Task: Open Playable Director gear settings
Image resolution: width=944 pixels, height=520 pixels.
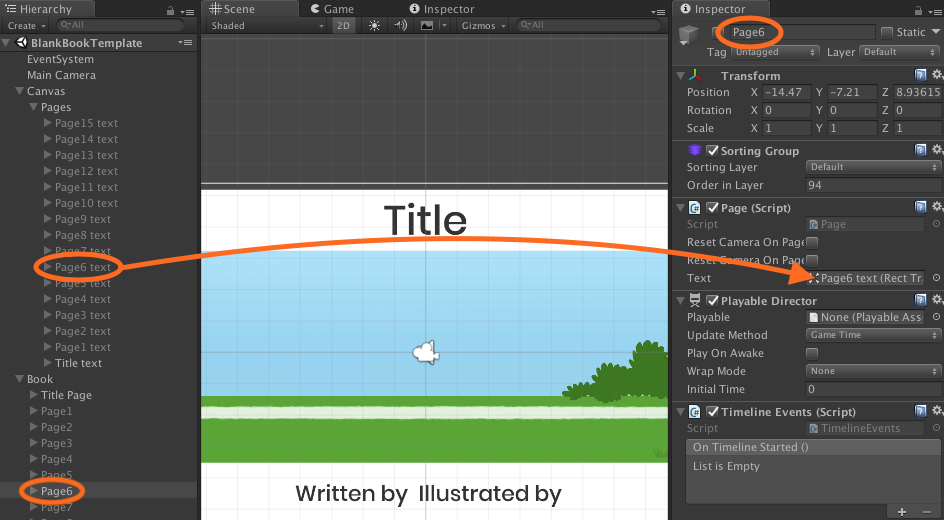Action: tap(937, 300)
